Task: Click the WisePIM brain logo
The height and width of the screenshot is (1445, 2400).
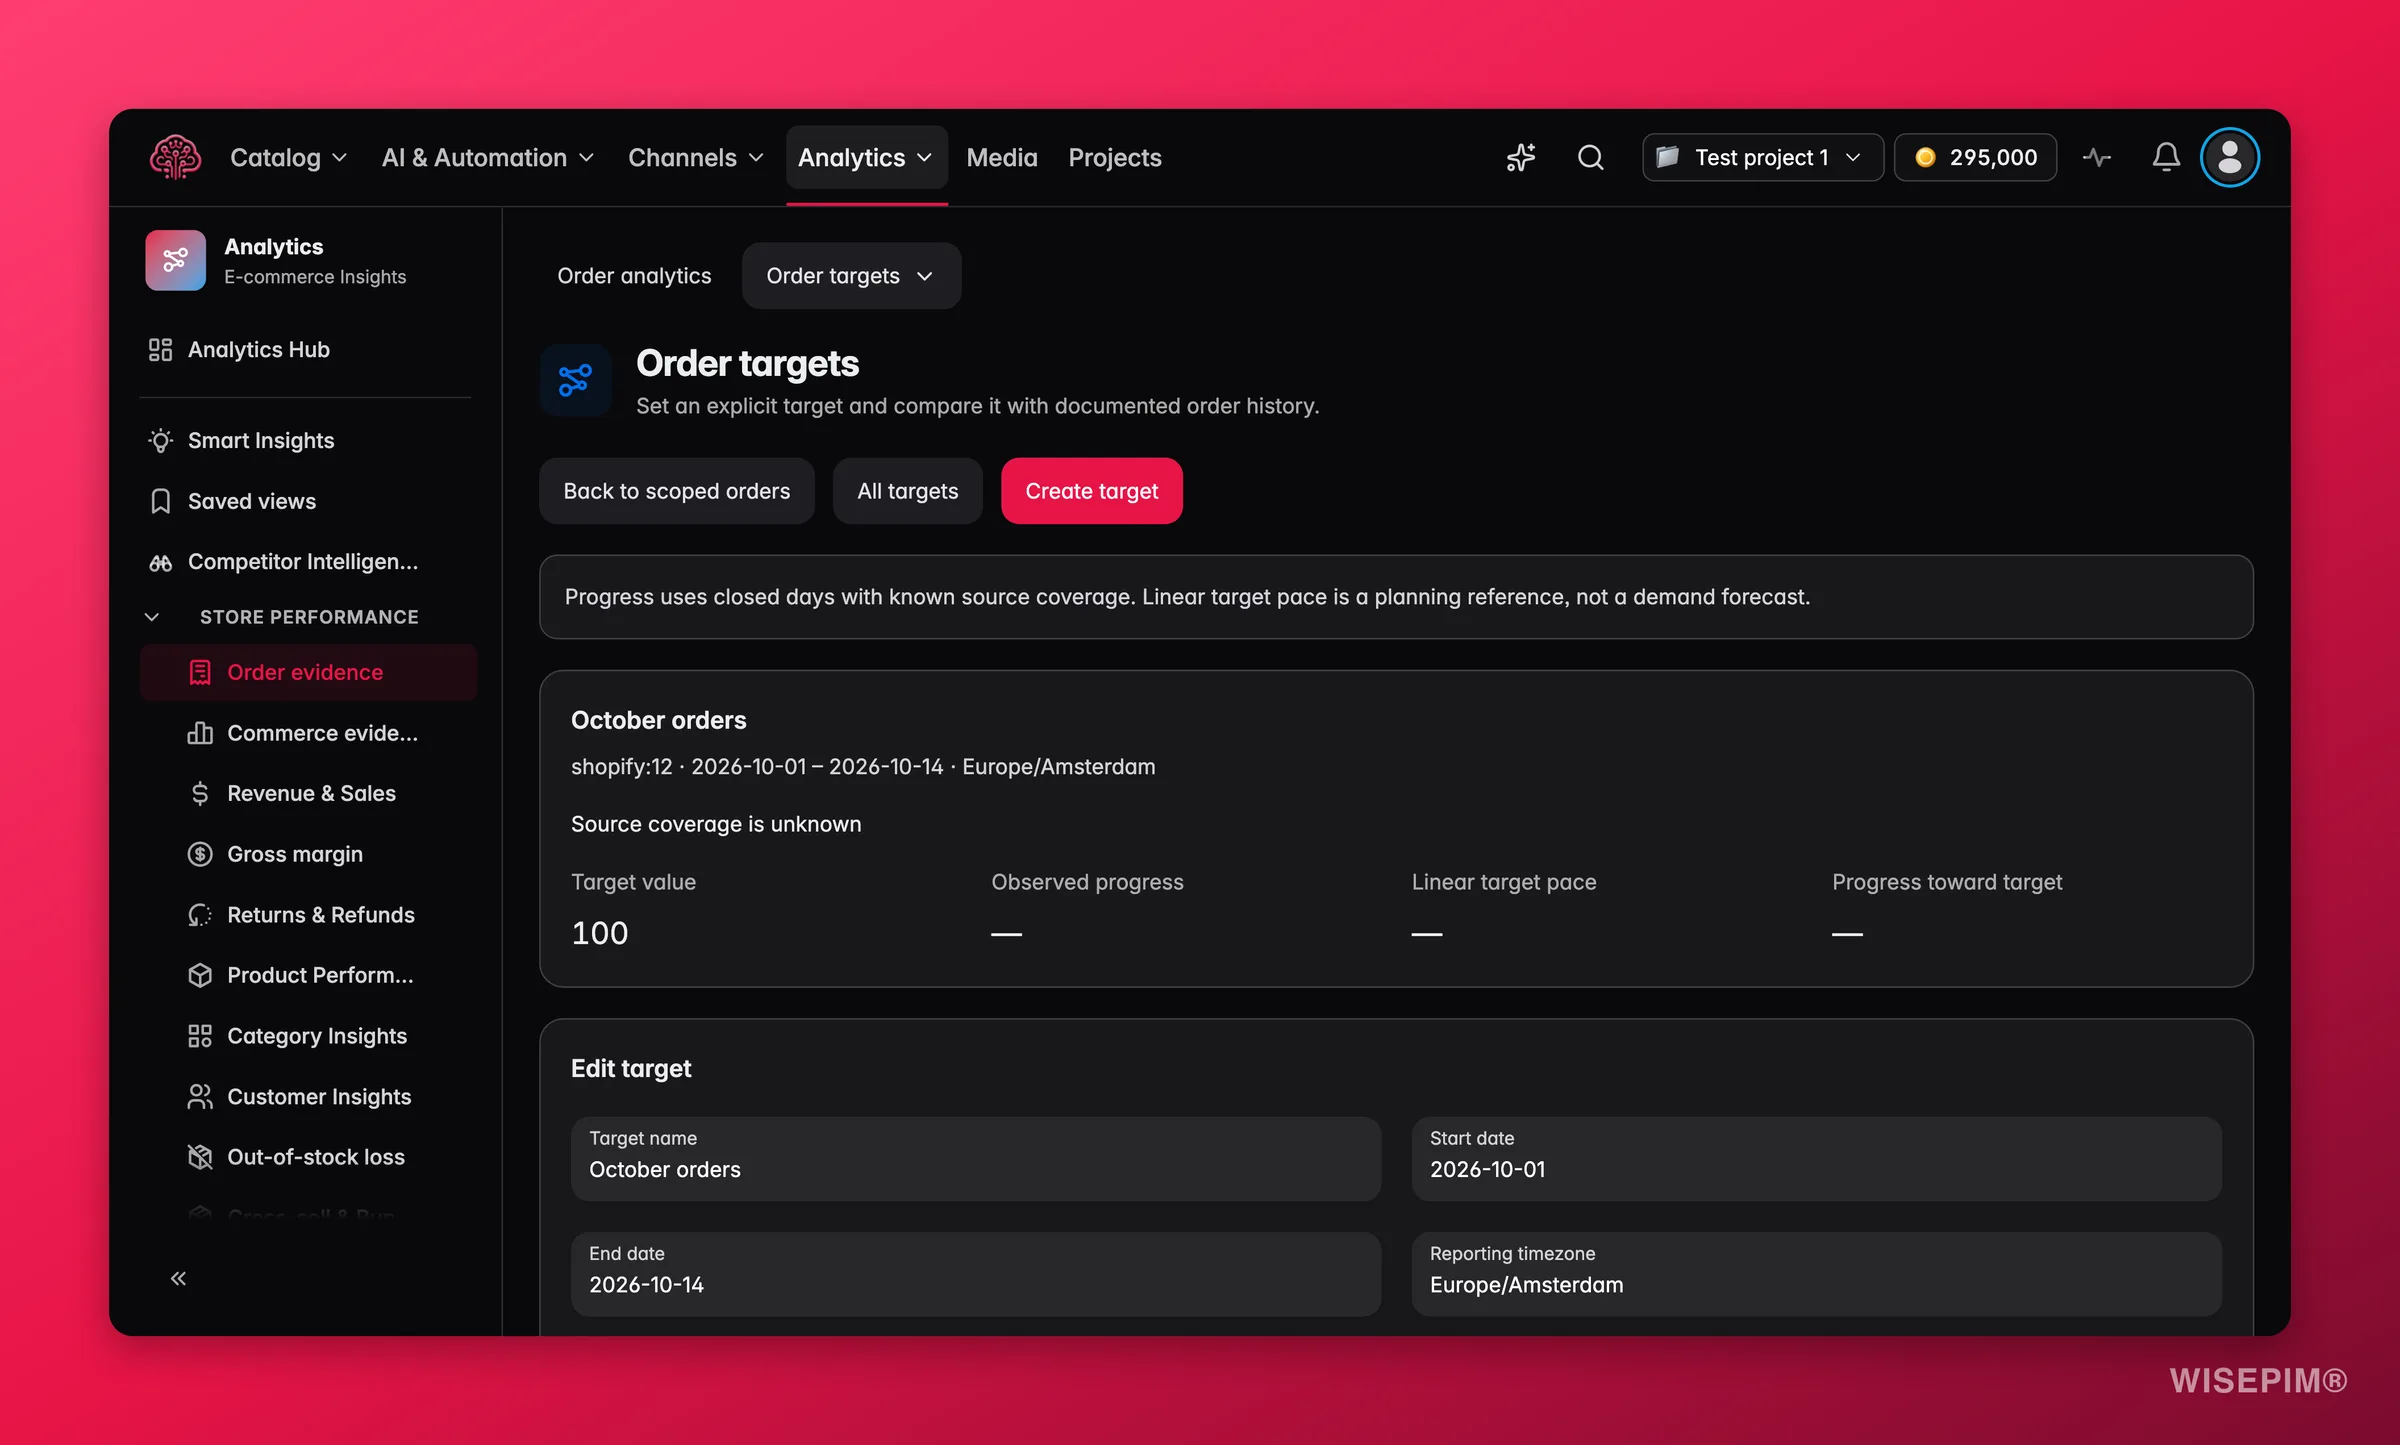Action: (x=175, y=157)
